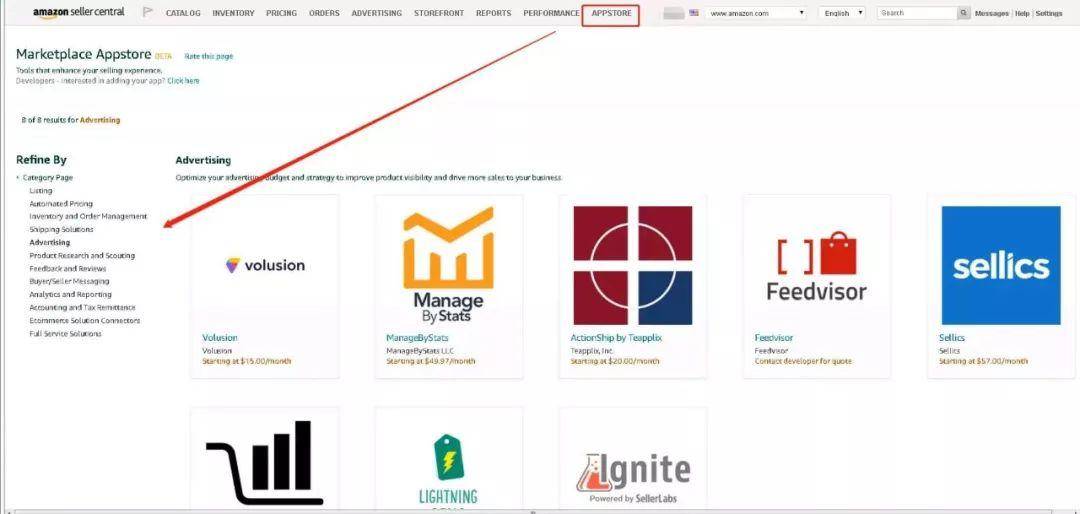Click the Help link in header
1080x514 pixels.
tap(1022, 14)
